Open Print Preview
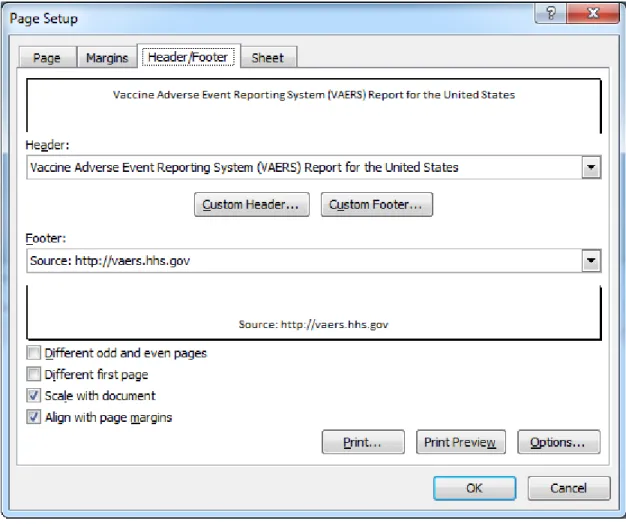This screenshot has width=626, height=524. tap(461, 442)
